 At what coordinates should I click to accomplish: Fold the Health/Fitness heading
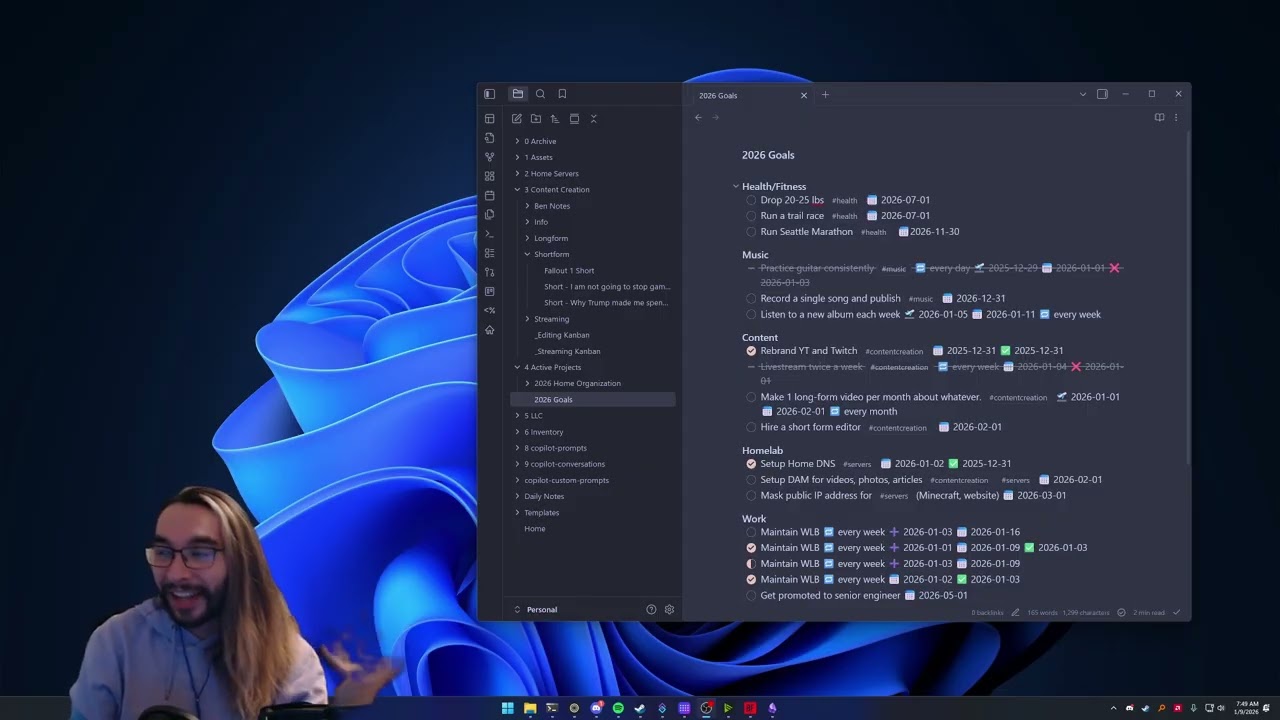(736, 186)
